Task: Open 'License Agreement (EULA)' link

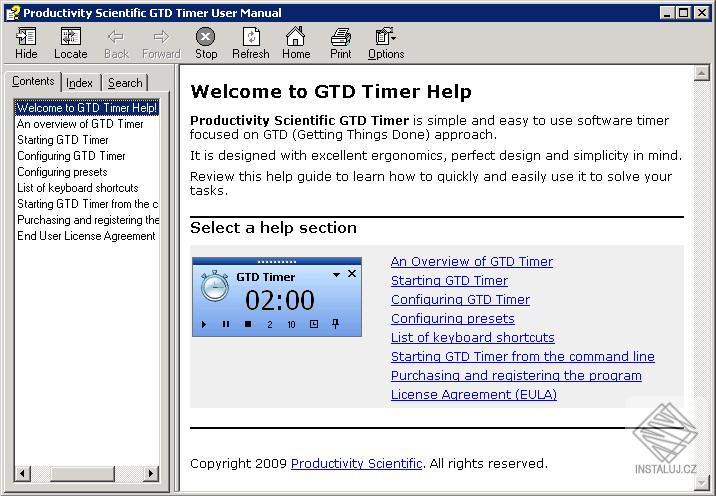Action: pos(474,394)
